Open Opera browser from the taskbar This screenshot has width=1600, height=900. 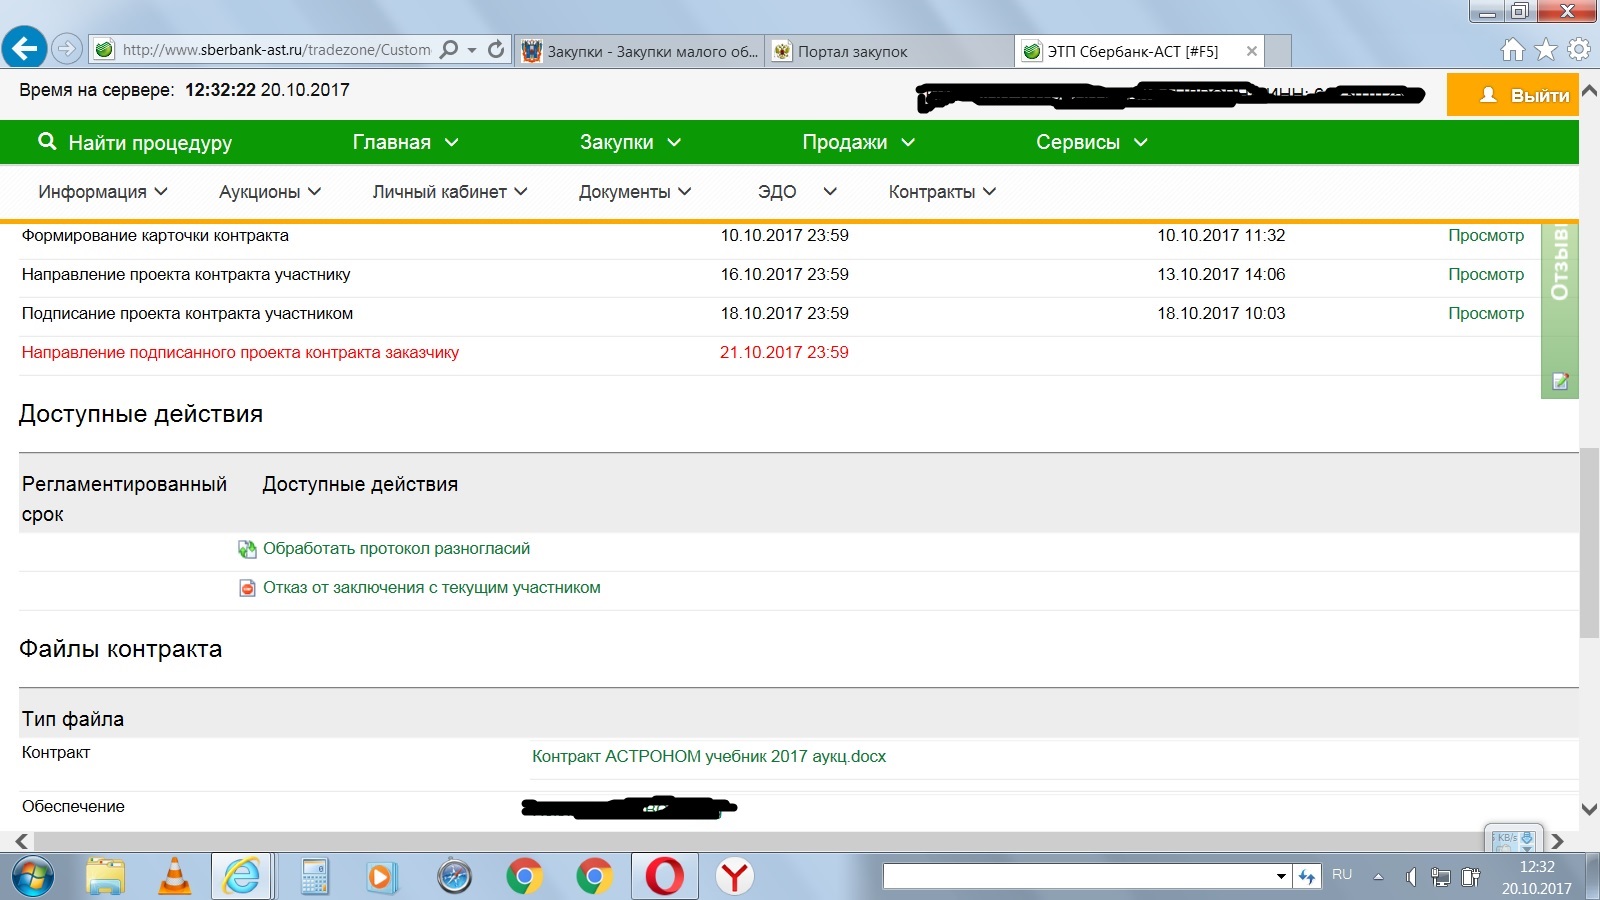coord(664,877)
